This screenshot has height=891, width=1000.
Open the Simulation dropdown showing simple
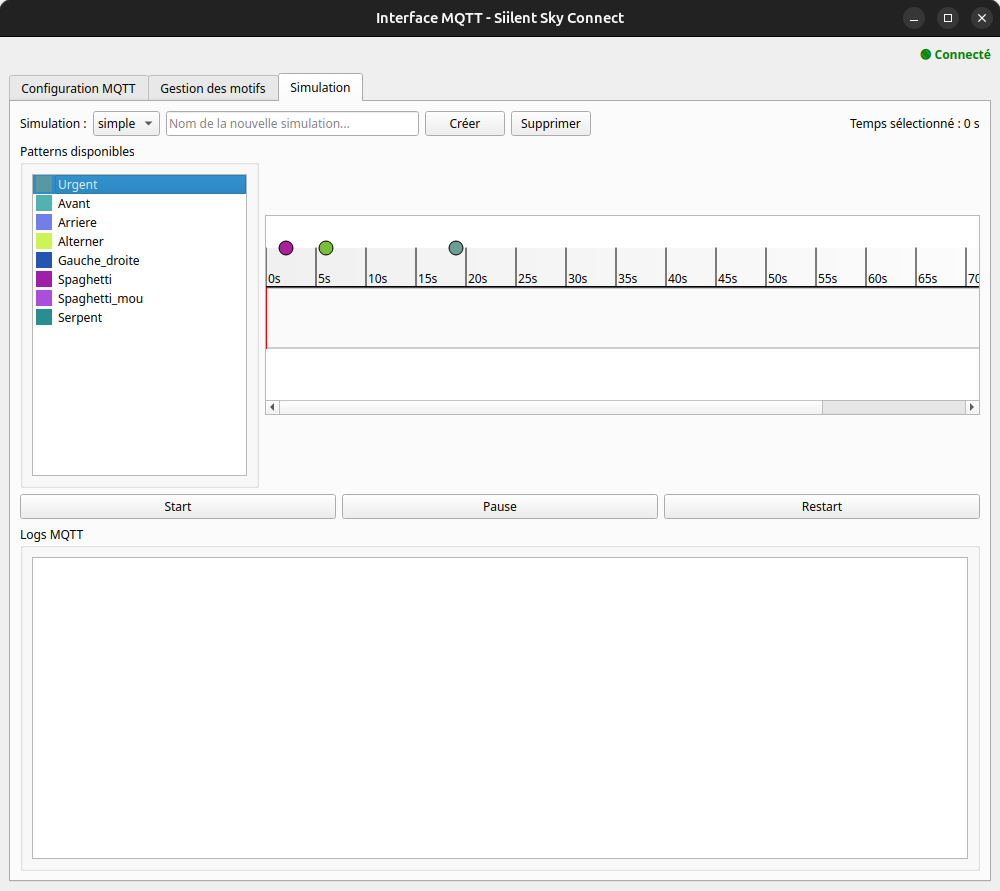click(126, 124)
